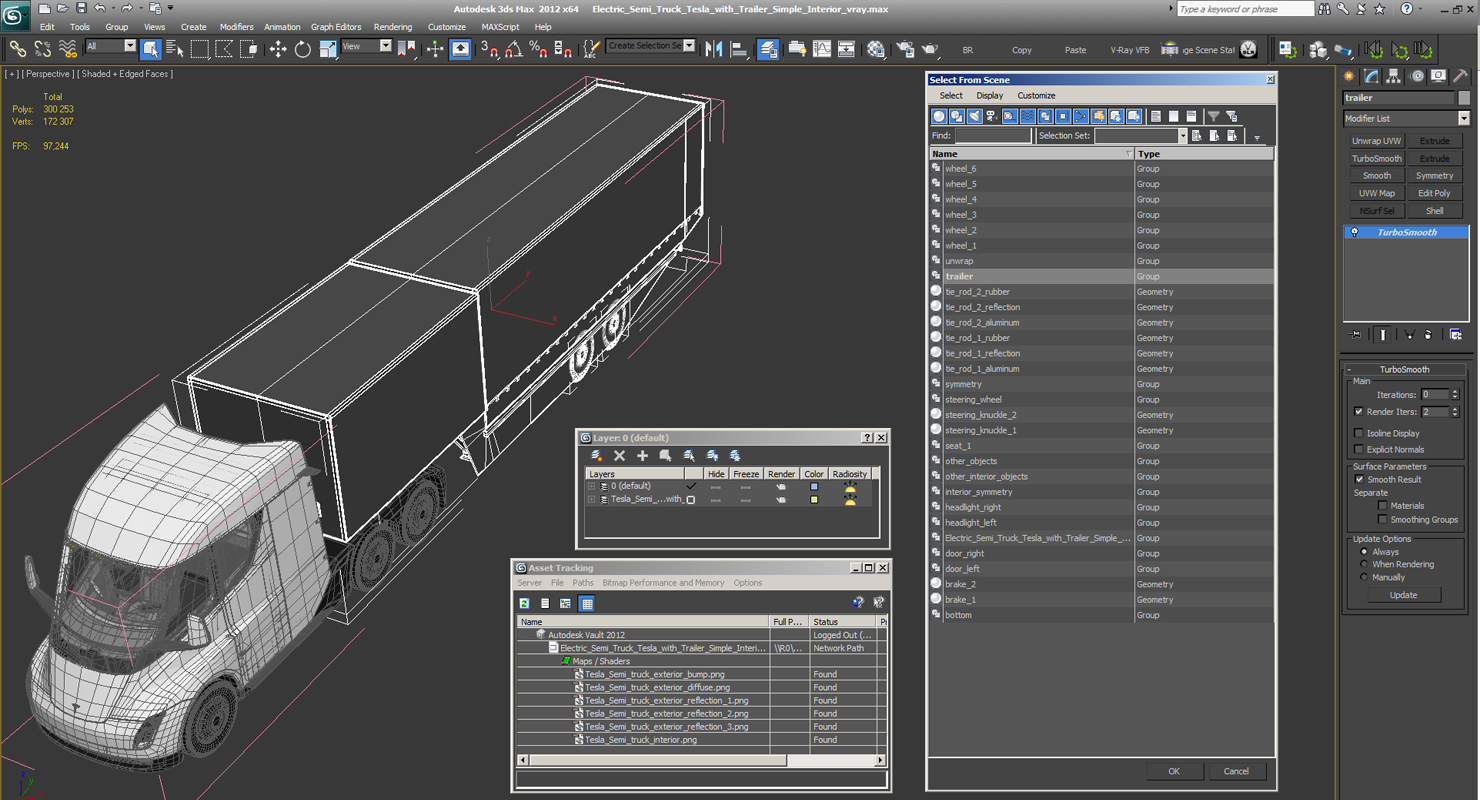This screenshot has width=1480, height=800.
Task: Click the Symmetry modifier button
Action: tap(1434, 176)
